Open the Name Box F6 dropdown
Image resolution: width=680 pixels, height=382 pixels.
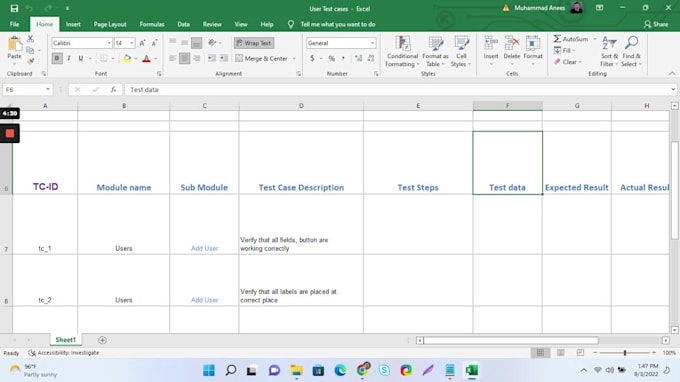coord(48,89)
